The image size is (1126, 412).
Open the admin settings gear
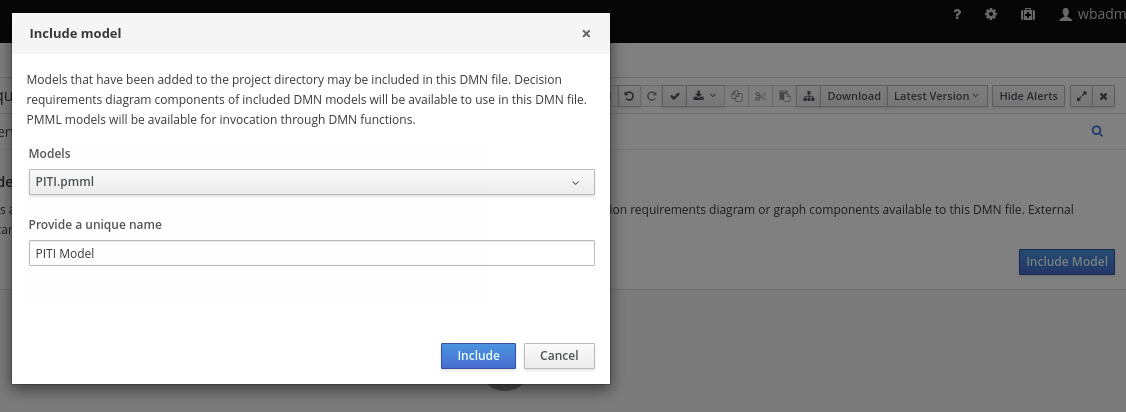[991, 14]
